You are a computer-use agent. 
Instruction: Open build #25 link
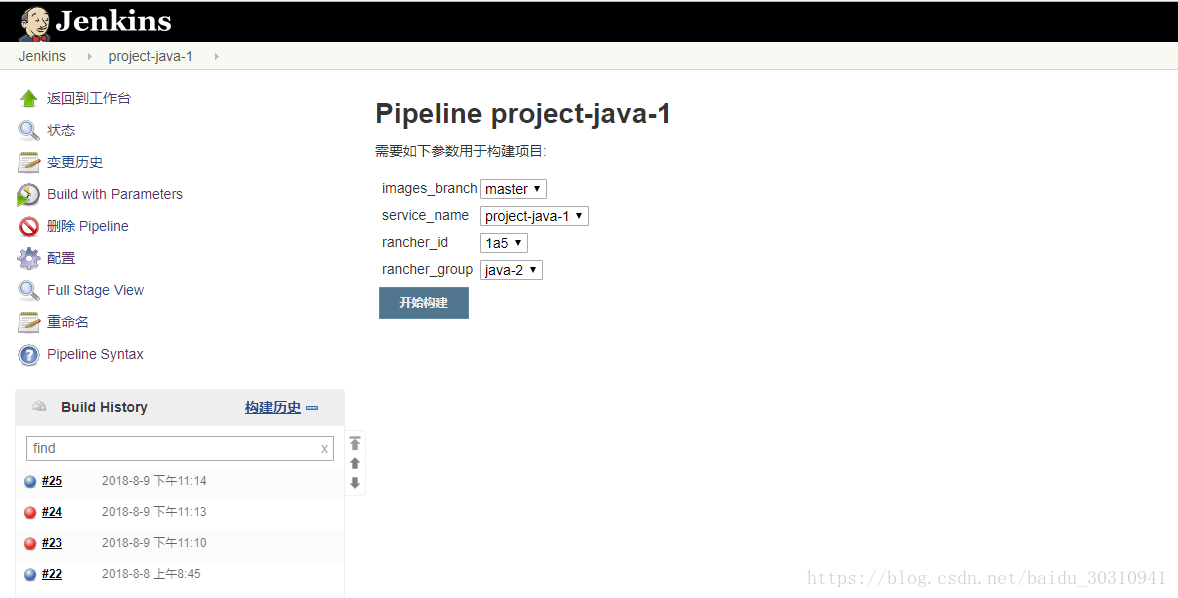[52, 481]
